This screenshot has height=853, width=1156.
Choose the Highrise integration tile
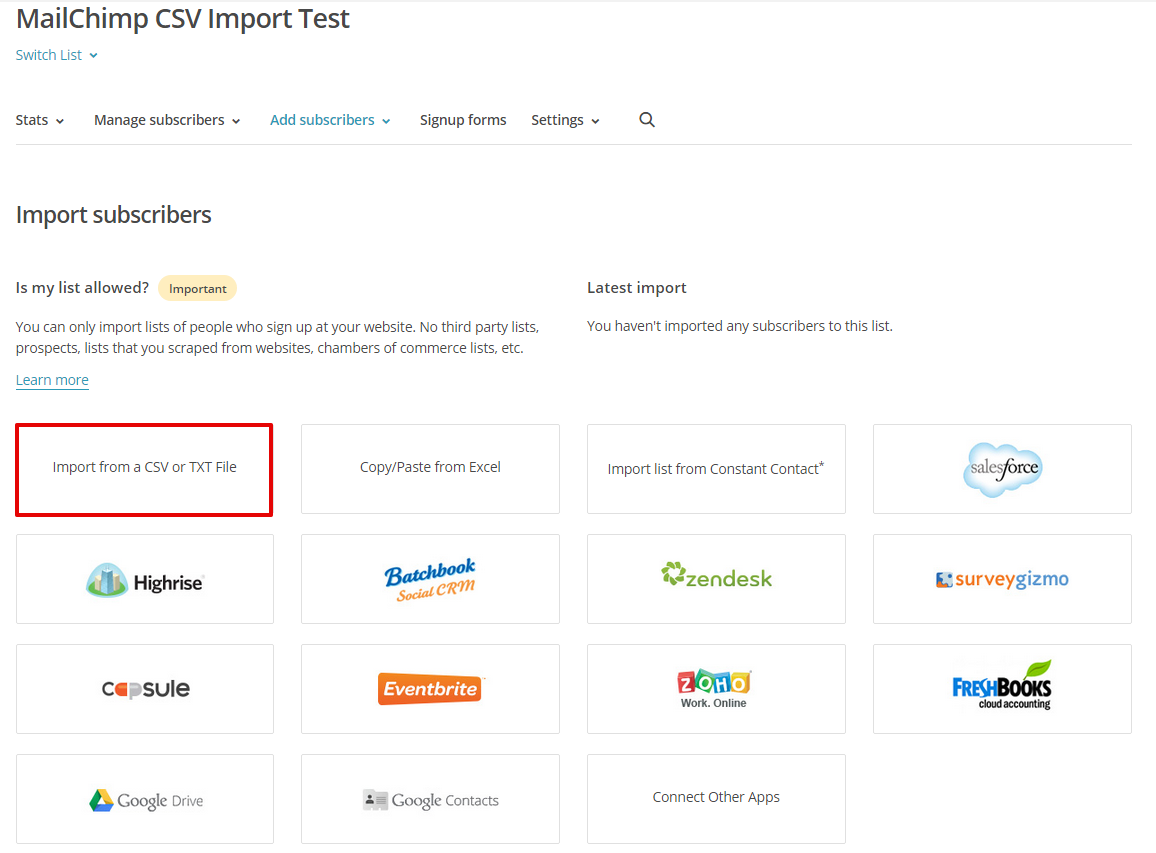click(144, 579)
